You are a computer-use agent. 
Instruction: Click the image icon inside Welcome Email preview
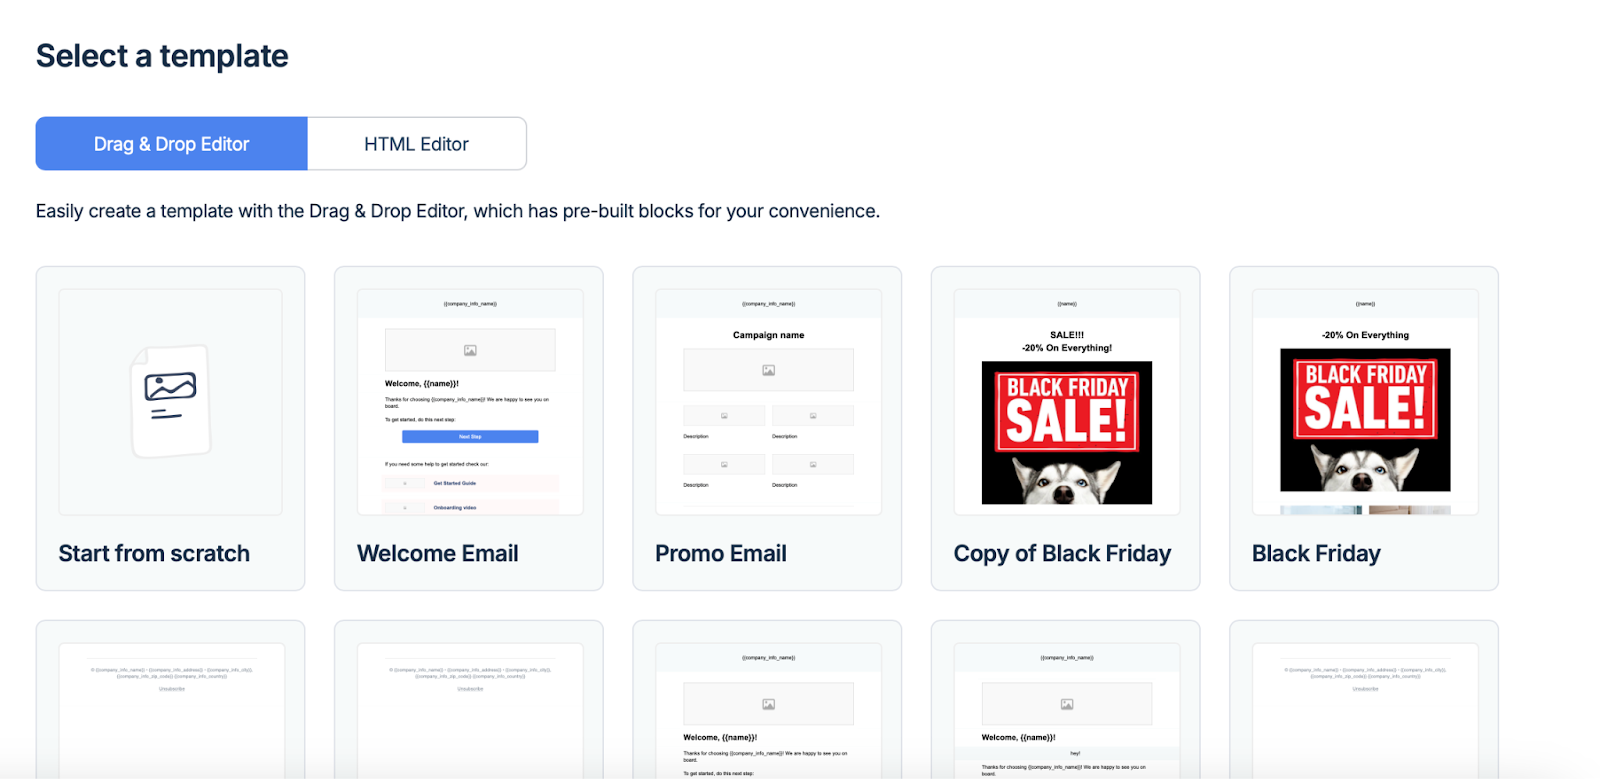point(469,349)
